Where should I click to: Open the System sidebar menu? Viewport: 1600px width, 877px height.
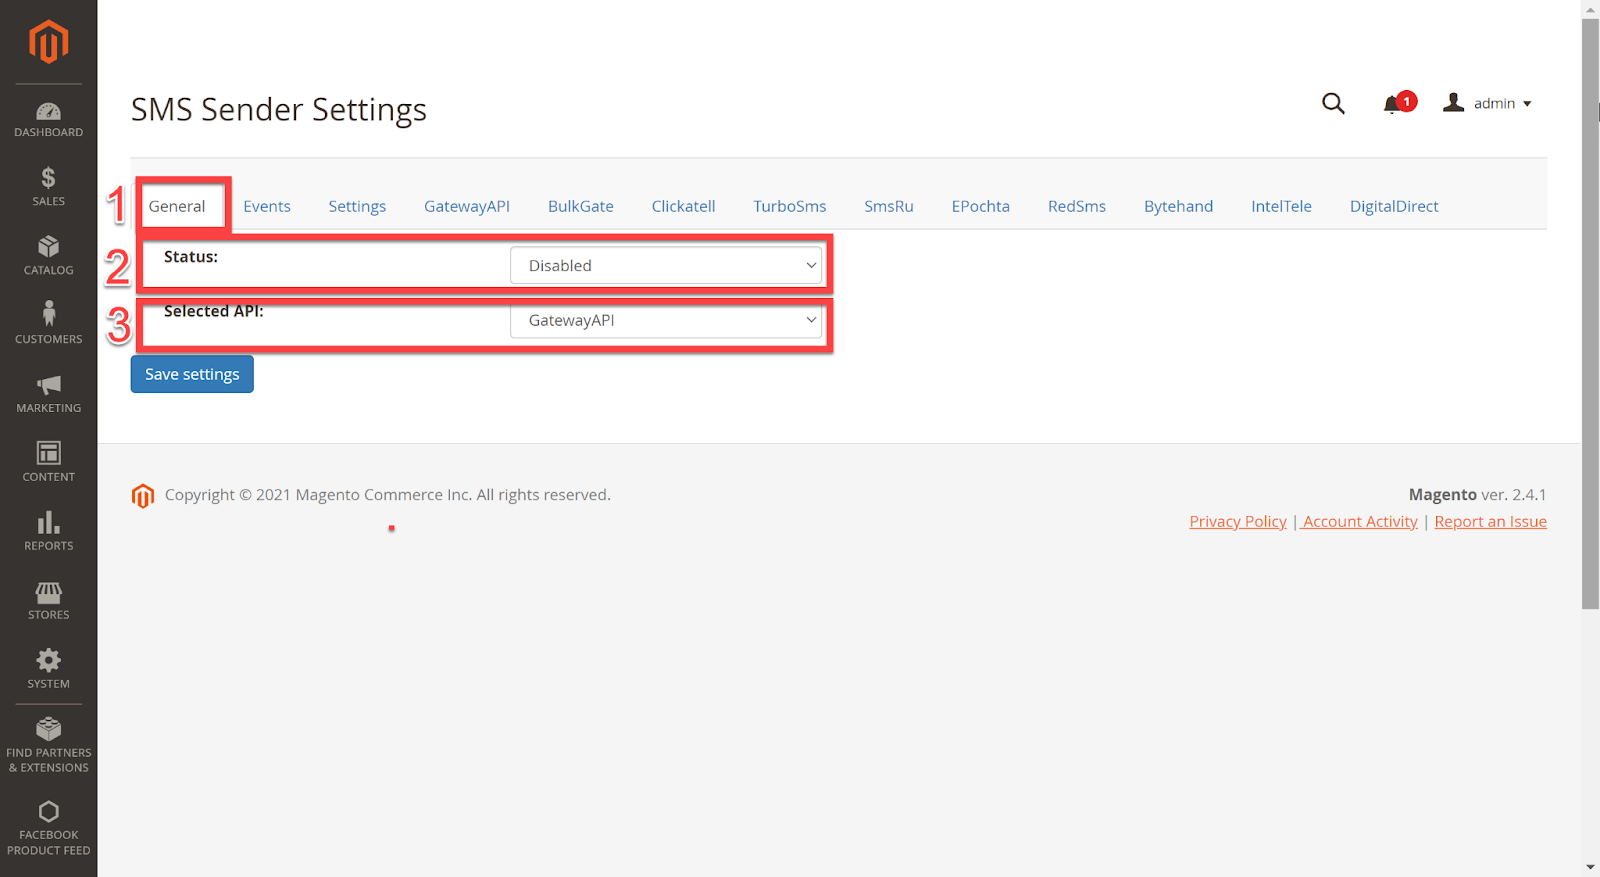pyautogui.click(x=48, y=670)
